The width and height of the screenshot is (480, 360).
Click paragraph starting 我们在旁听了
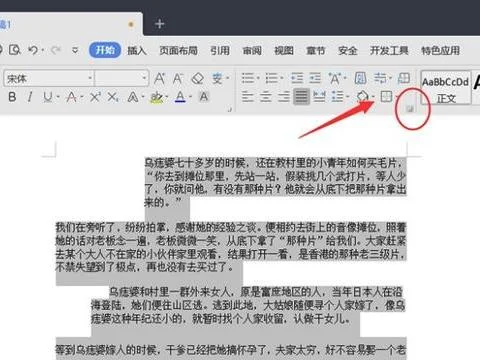[231, 247]
